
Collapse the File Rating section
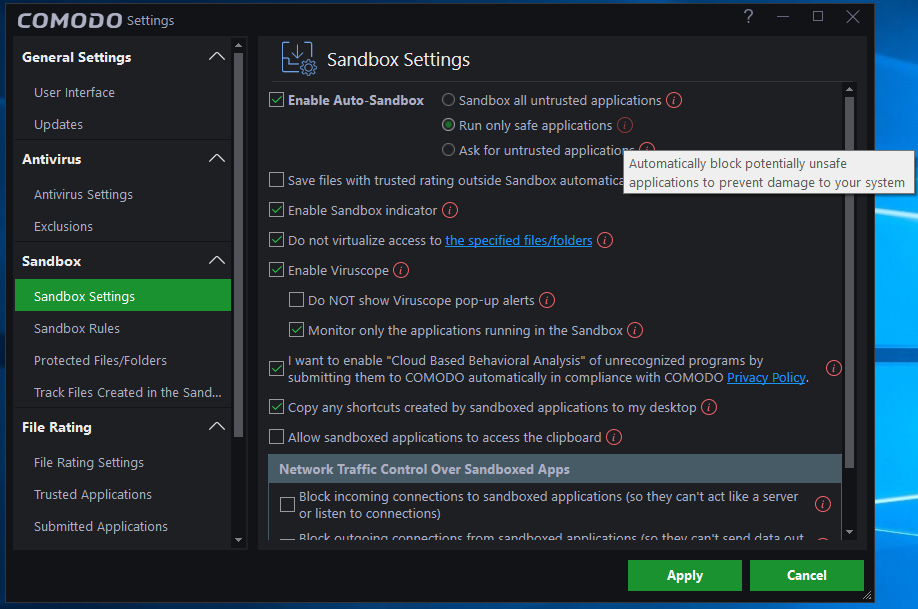[216, 427]
